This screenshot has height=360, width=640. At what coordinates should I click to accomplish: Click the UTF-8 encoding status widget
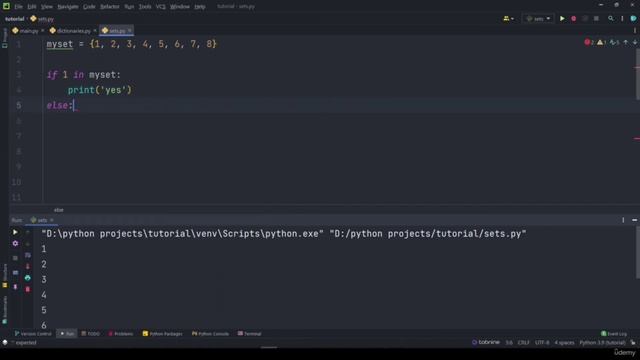(x=542, y=342)
